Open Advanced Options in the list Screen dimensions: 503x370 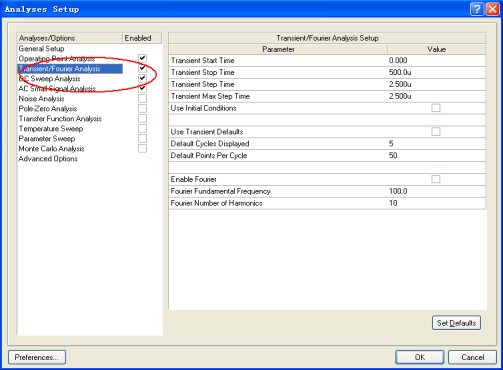point(48,159)
